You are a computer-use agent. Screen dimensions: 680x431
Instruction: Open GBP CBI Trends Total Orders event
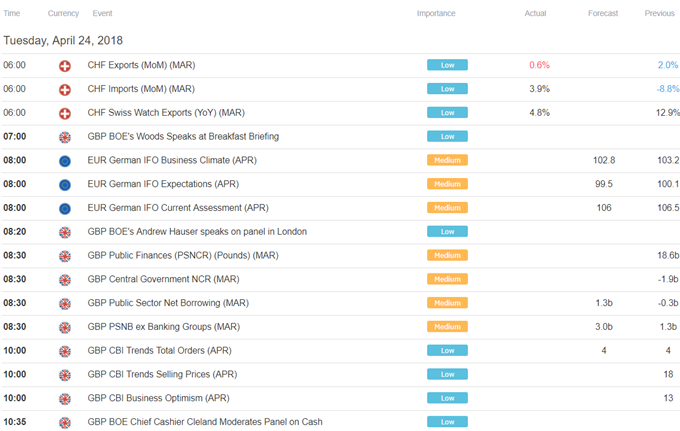(x=159, y=351)
